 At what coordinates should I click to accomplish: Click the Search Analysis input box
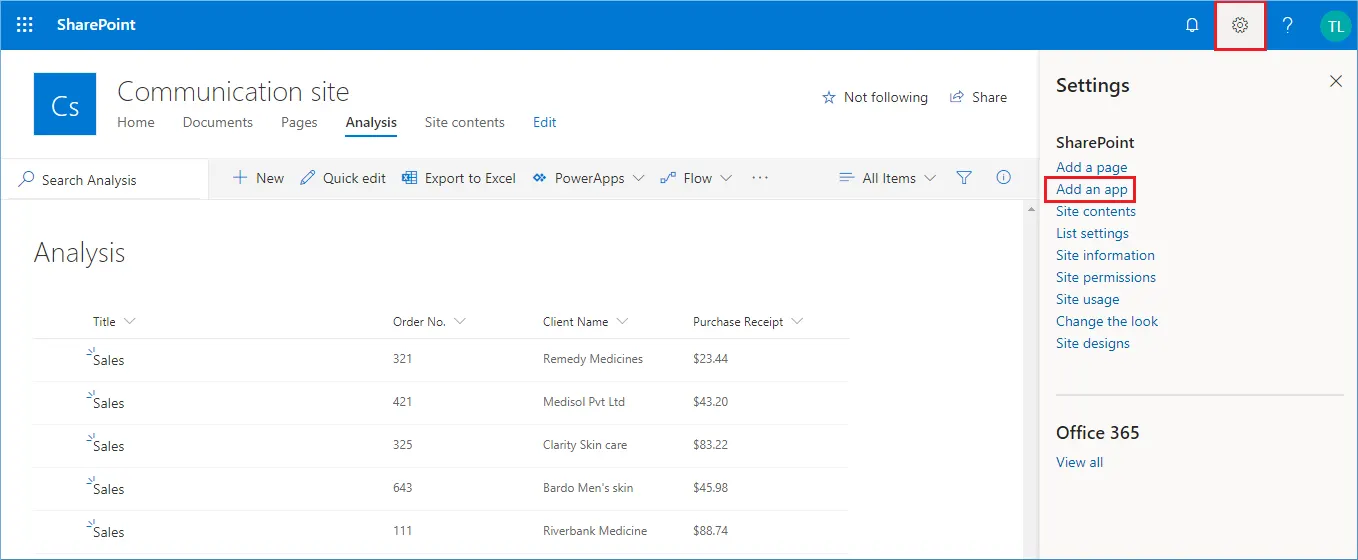pos(105,180)
